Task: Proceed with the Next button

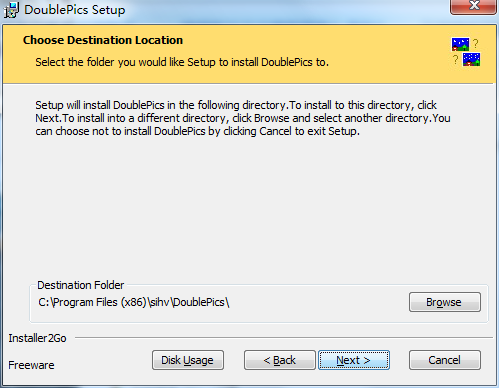Action: (354, 360)
